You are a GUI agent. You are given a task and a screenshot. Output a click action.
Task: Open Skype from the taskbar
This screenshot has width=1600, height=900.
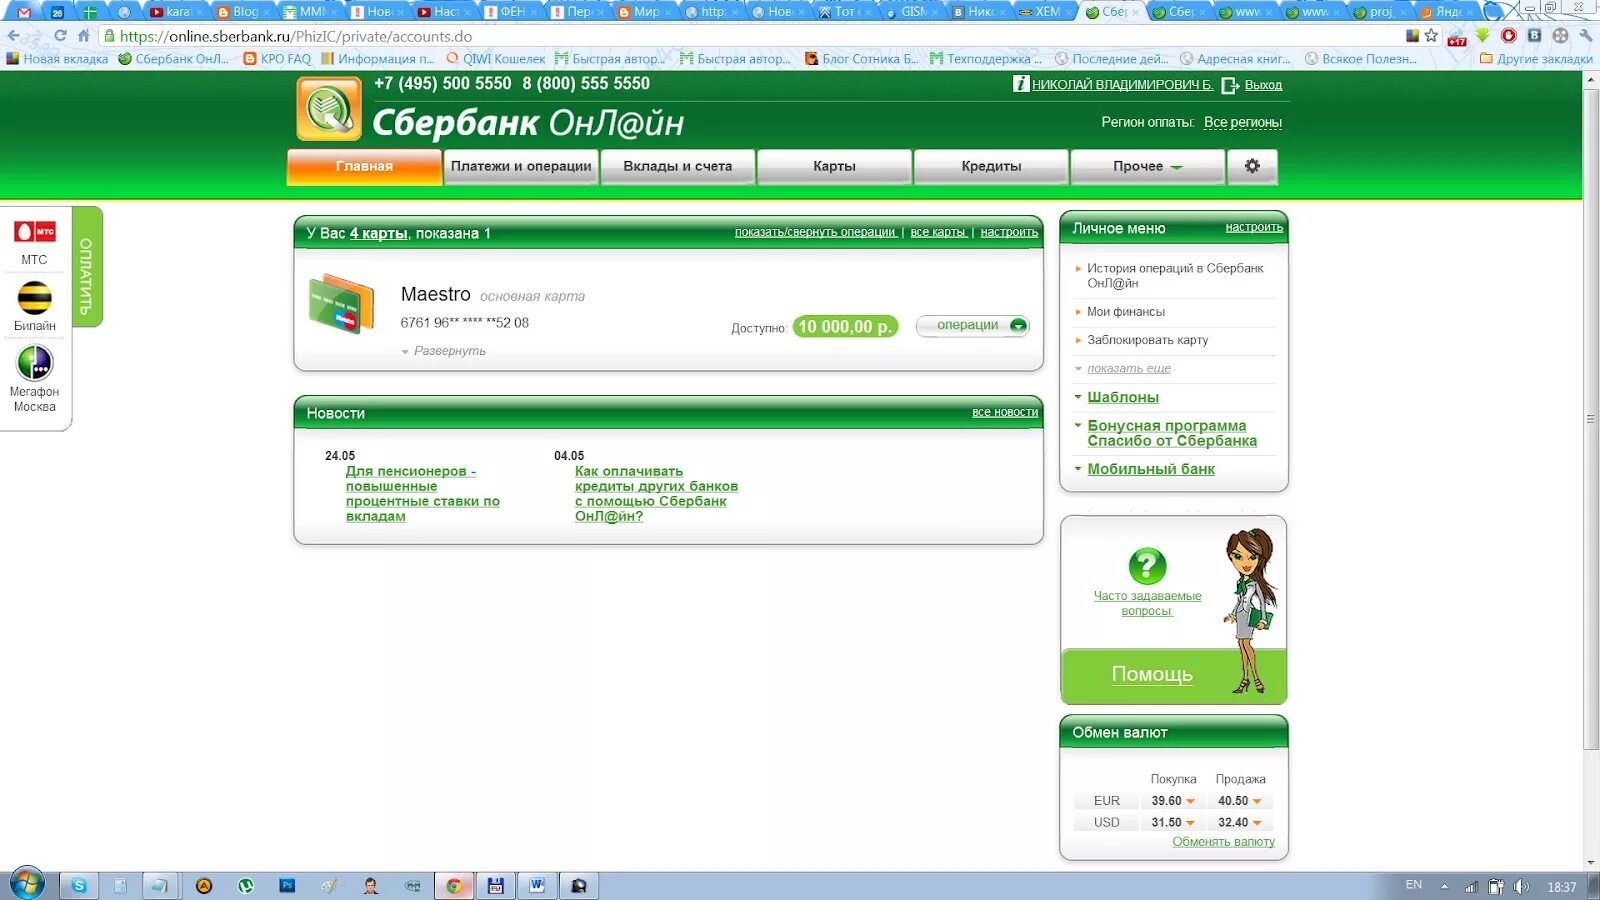(x=79, y=885)
